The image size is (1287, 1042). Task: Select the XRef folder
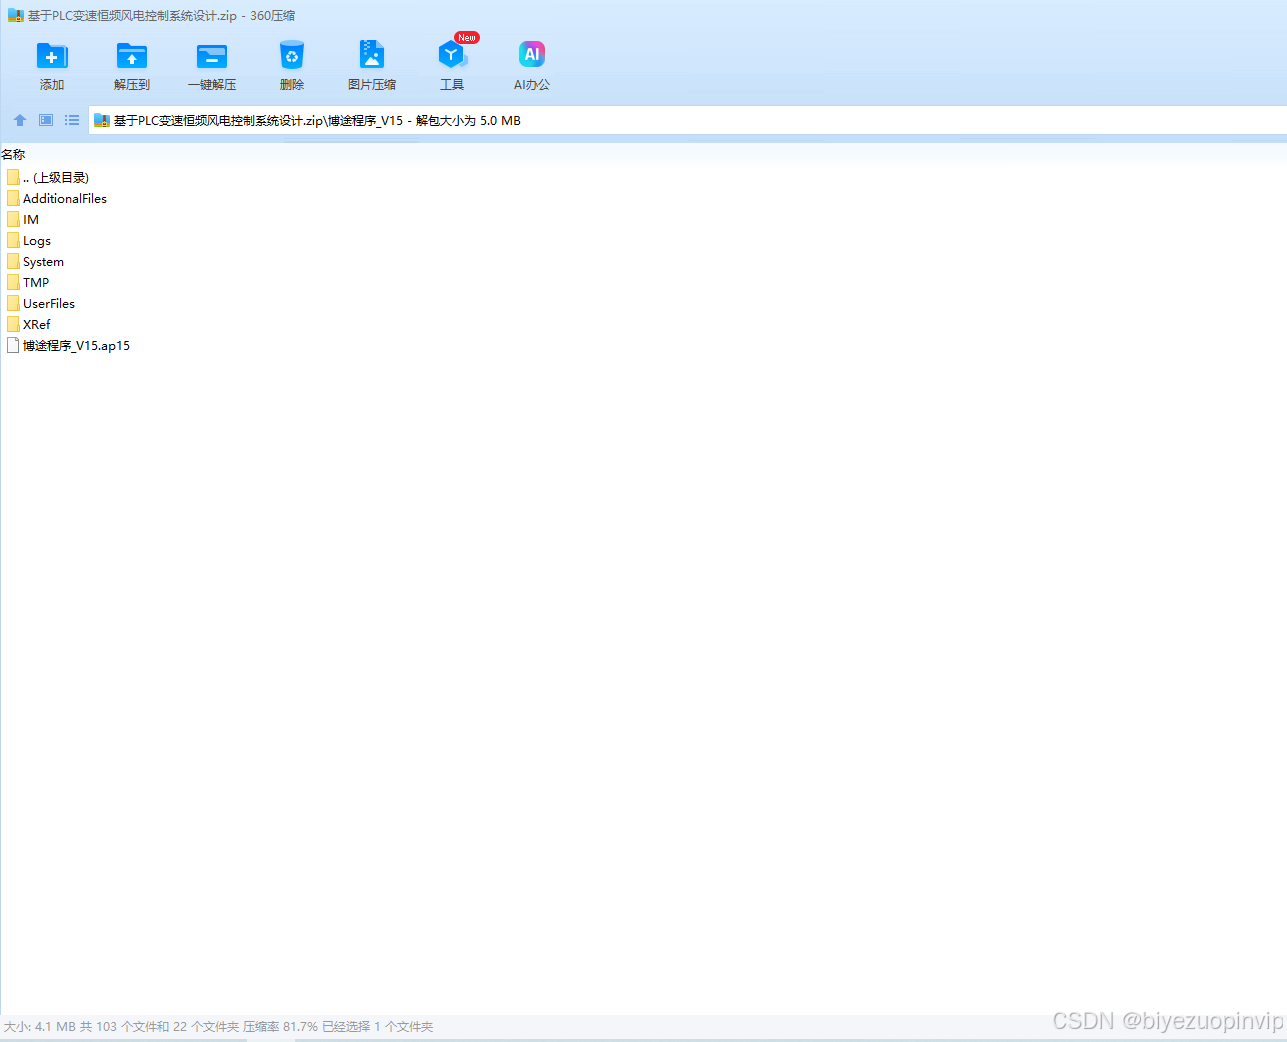point(29,324)
